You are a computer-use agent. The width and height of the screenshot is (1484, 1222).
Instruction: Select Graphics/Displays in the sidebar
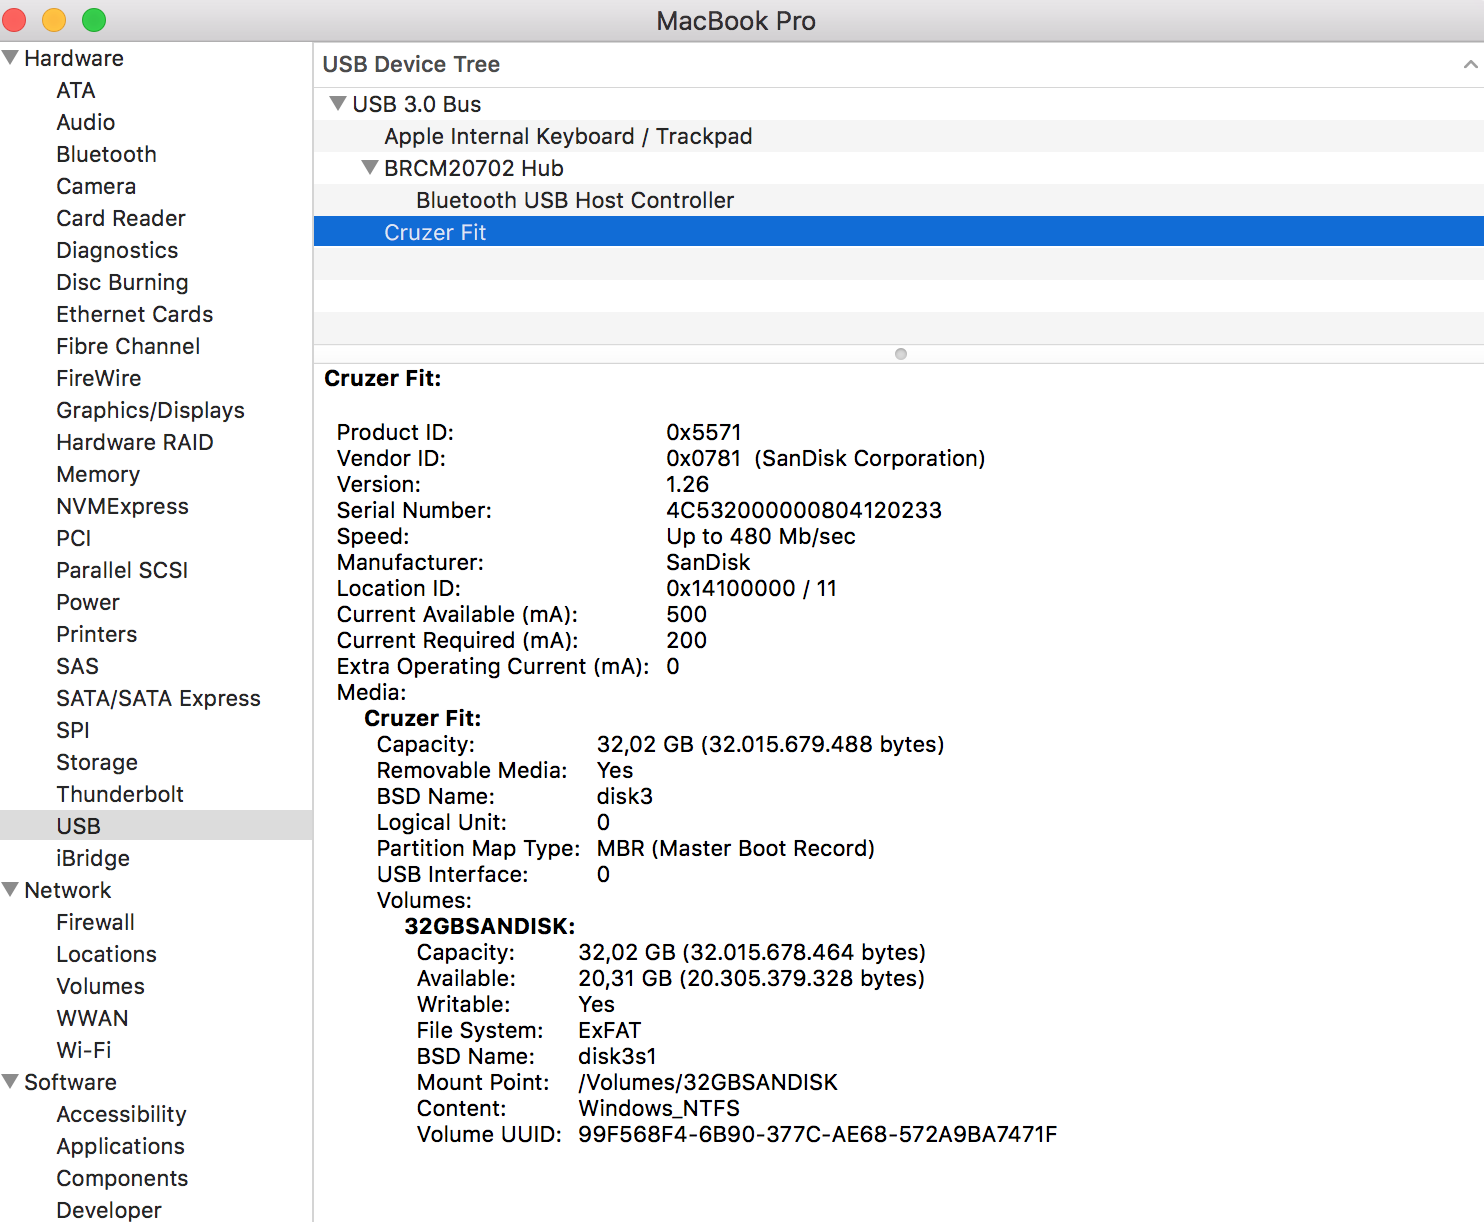(x=150, y=410)
